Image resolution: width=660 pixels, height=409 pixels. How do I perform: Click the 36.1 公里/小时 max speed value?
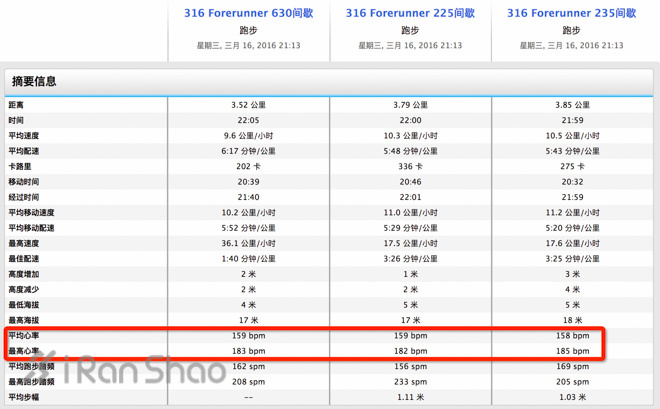click(x=248, y=243)
